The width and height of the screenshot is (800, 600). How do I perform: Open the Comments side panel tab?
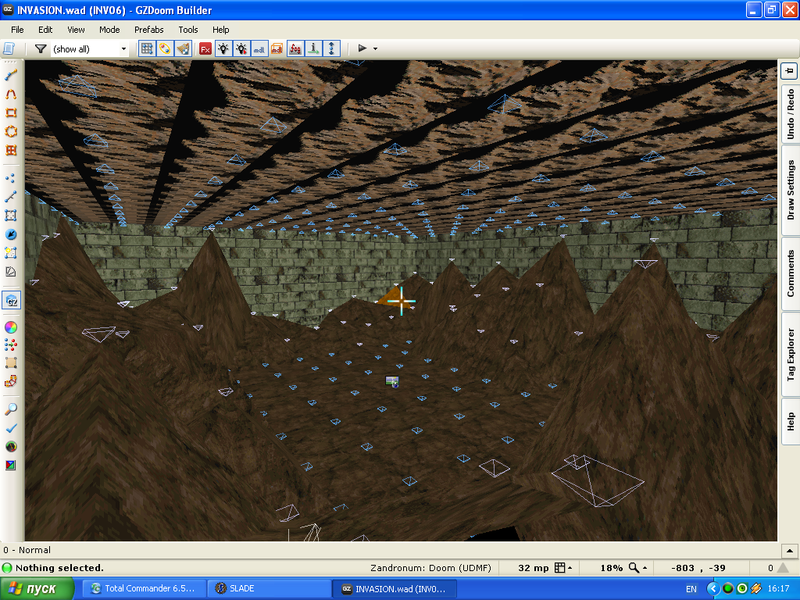(790, 273)
